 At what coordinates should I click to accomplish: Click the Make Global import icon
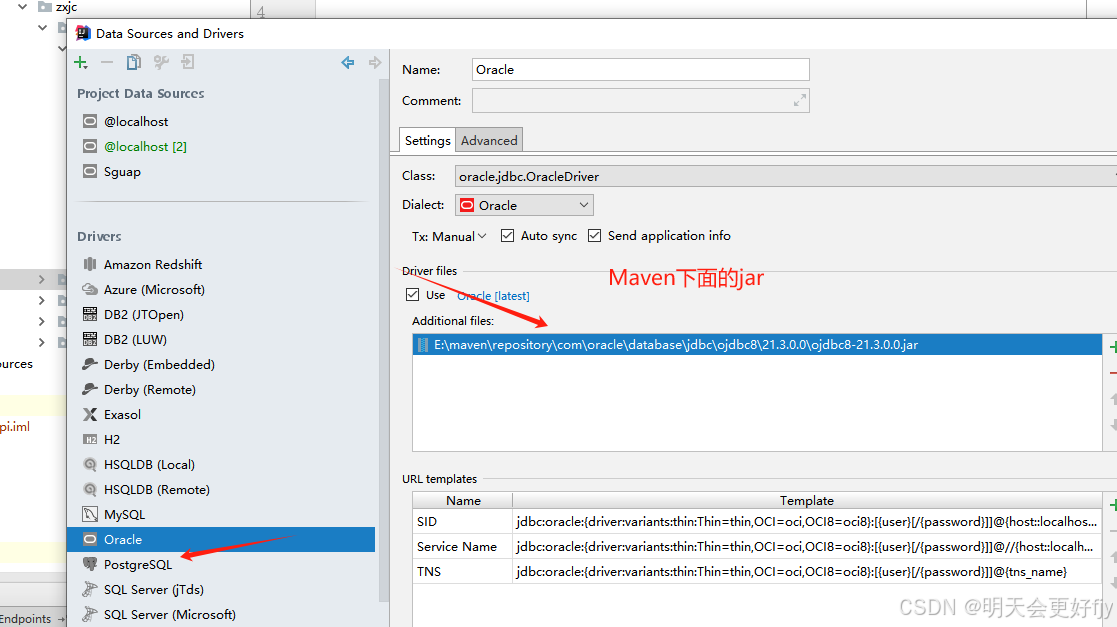pyautogui.click(x=187, y=63)
